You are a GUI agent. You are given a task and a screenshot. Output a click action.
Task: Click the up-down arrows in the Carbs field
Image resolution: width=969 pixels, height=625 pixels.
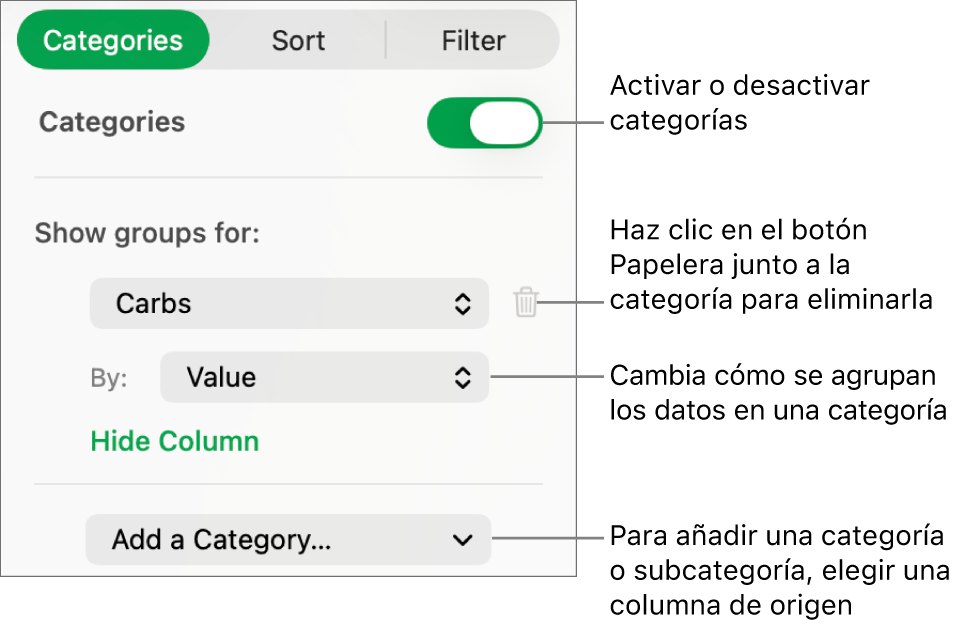click(x=462, y=303)
